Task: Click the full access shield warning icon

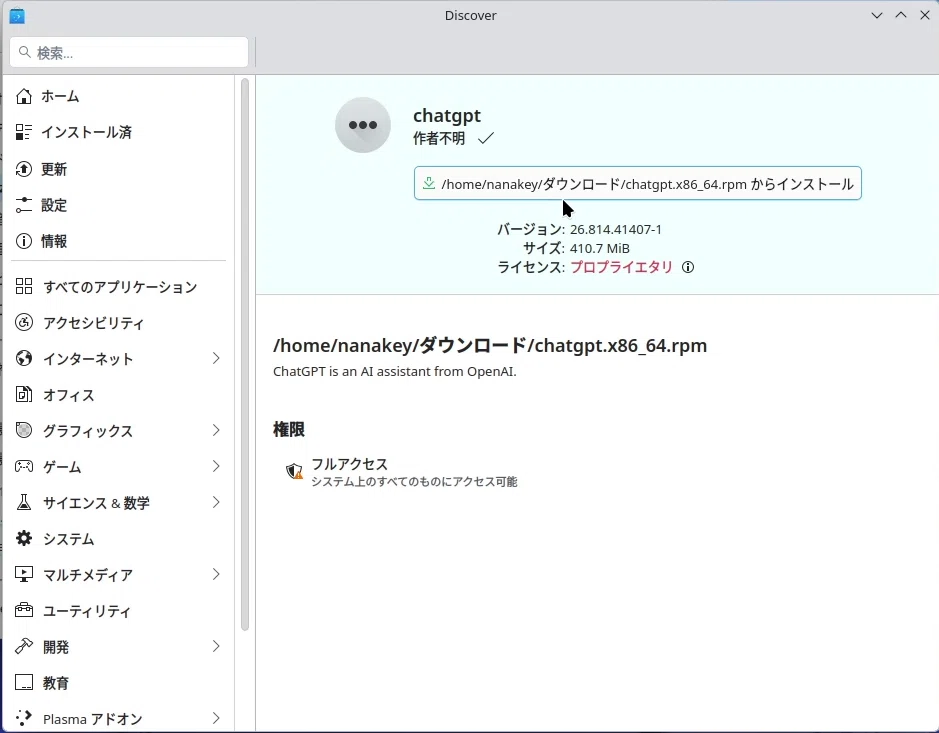Action: 294,471
